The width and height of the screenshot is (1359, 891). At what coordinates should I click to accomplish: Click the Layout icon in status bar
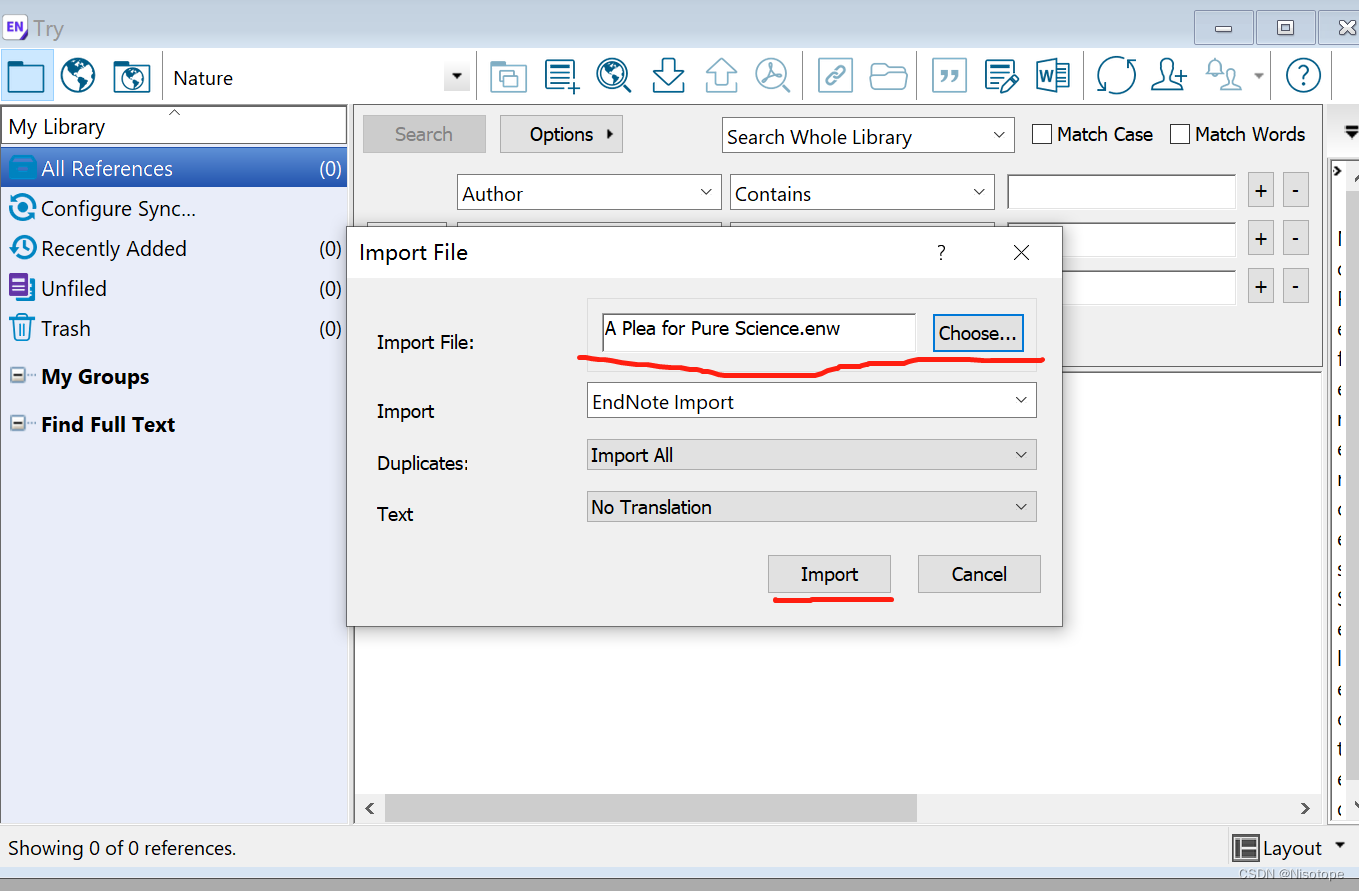pyautogui.click(x=1245, y=848)
